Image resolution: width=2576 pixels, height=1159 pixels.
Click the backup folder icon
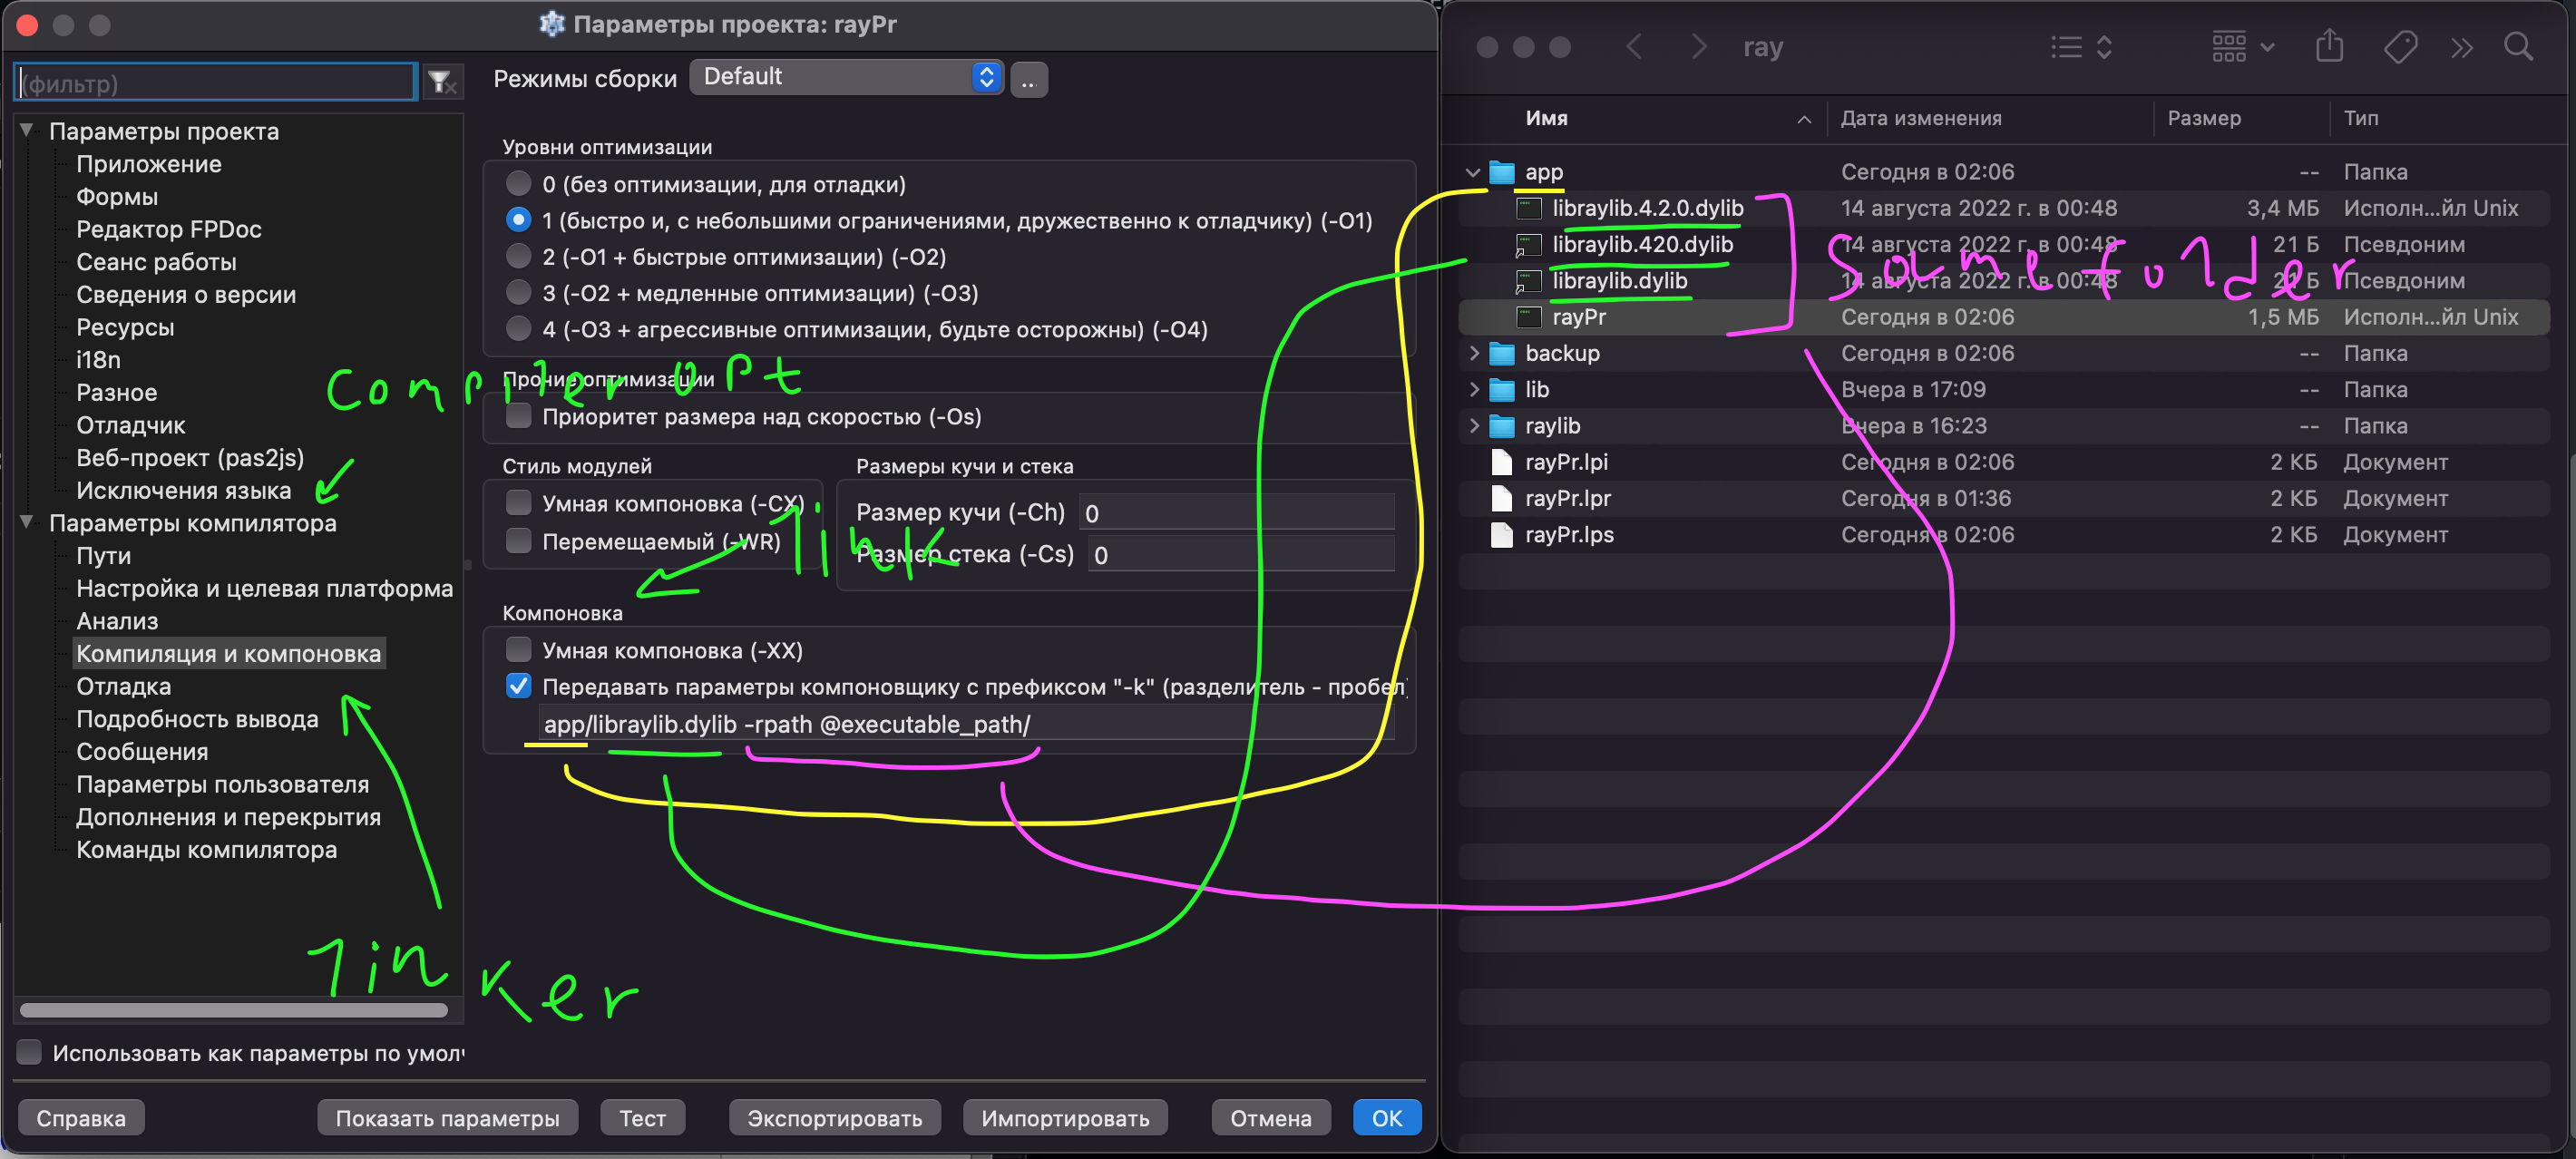1502,353
